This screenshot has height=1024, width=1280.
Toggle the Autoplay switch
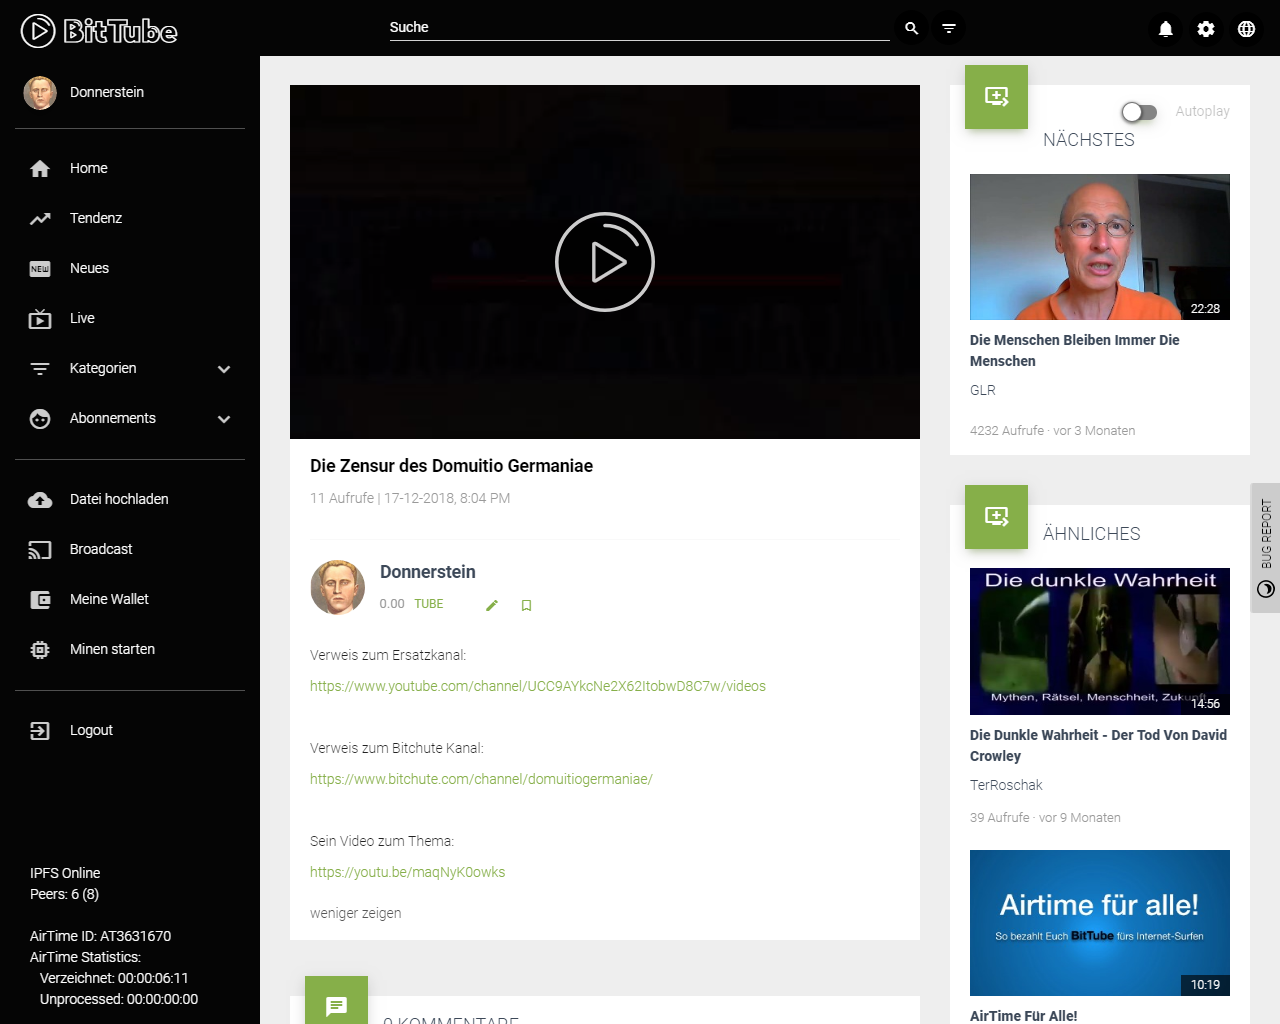pyautogui.click(x=1139, y=112)
